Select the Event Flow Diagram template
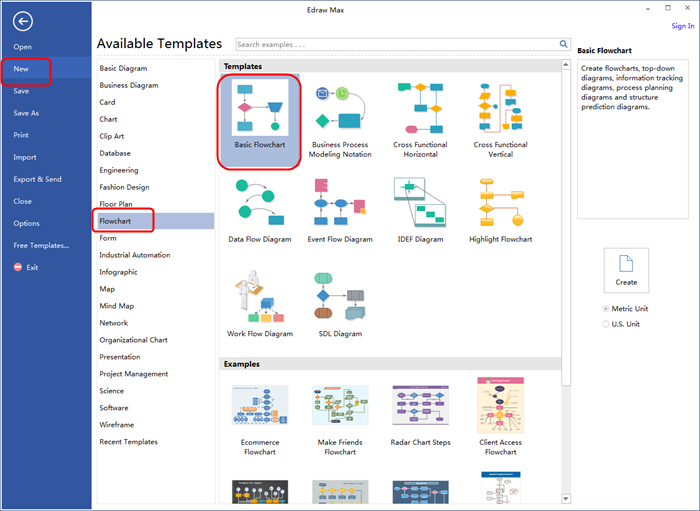This screenshot has height=511, width=700. [340, 210]
